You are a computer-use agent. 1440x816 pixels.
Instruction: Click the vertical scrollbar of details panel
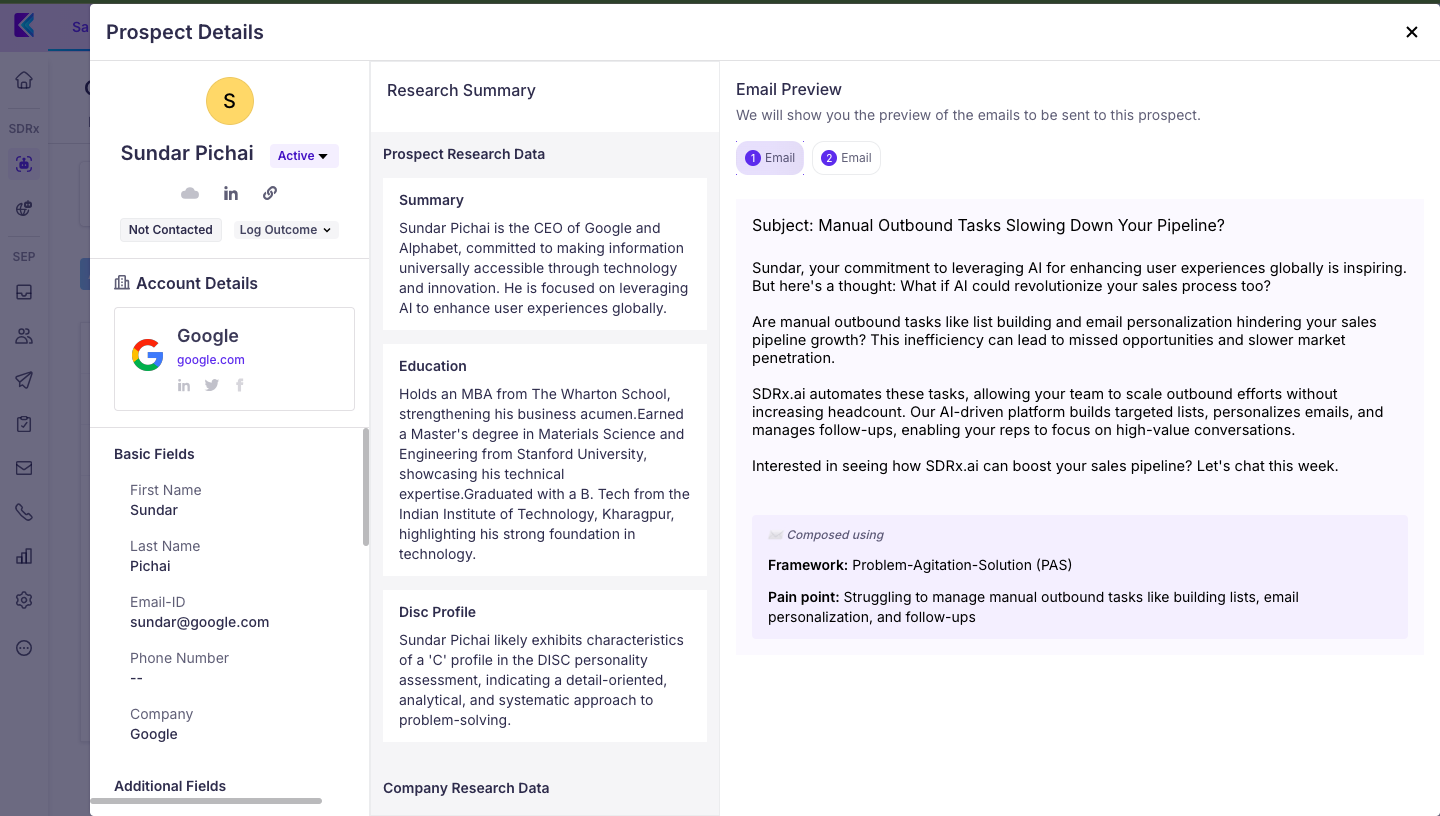[366, 487]
